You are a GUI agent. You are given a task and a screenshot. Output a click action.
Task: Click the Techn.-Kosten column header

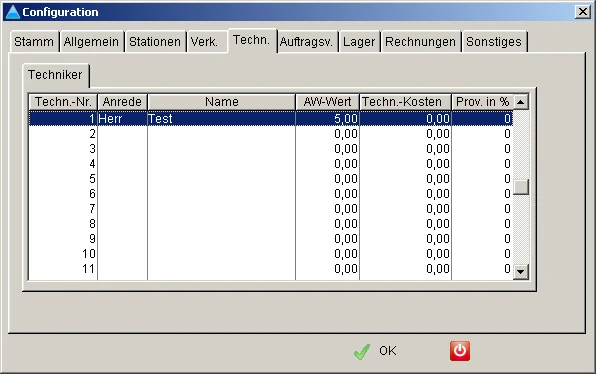tap(405, 102)
